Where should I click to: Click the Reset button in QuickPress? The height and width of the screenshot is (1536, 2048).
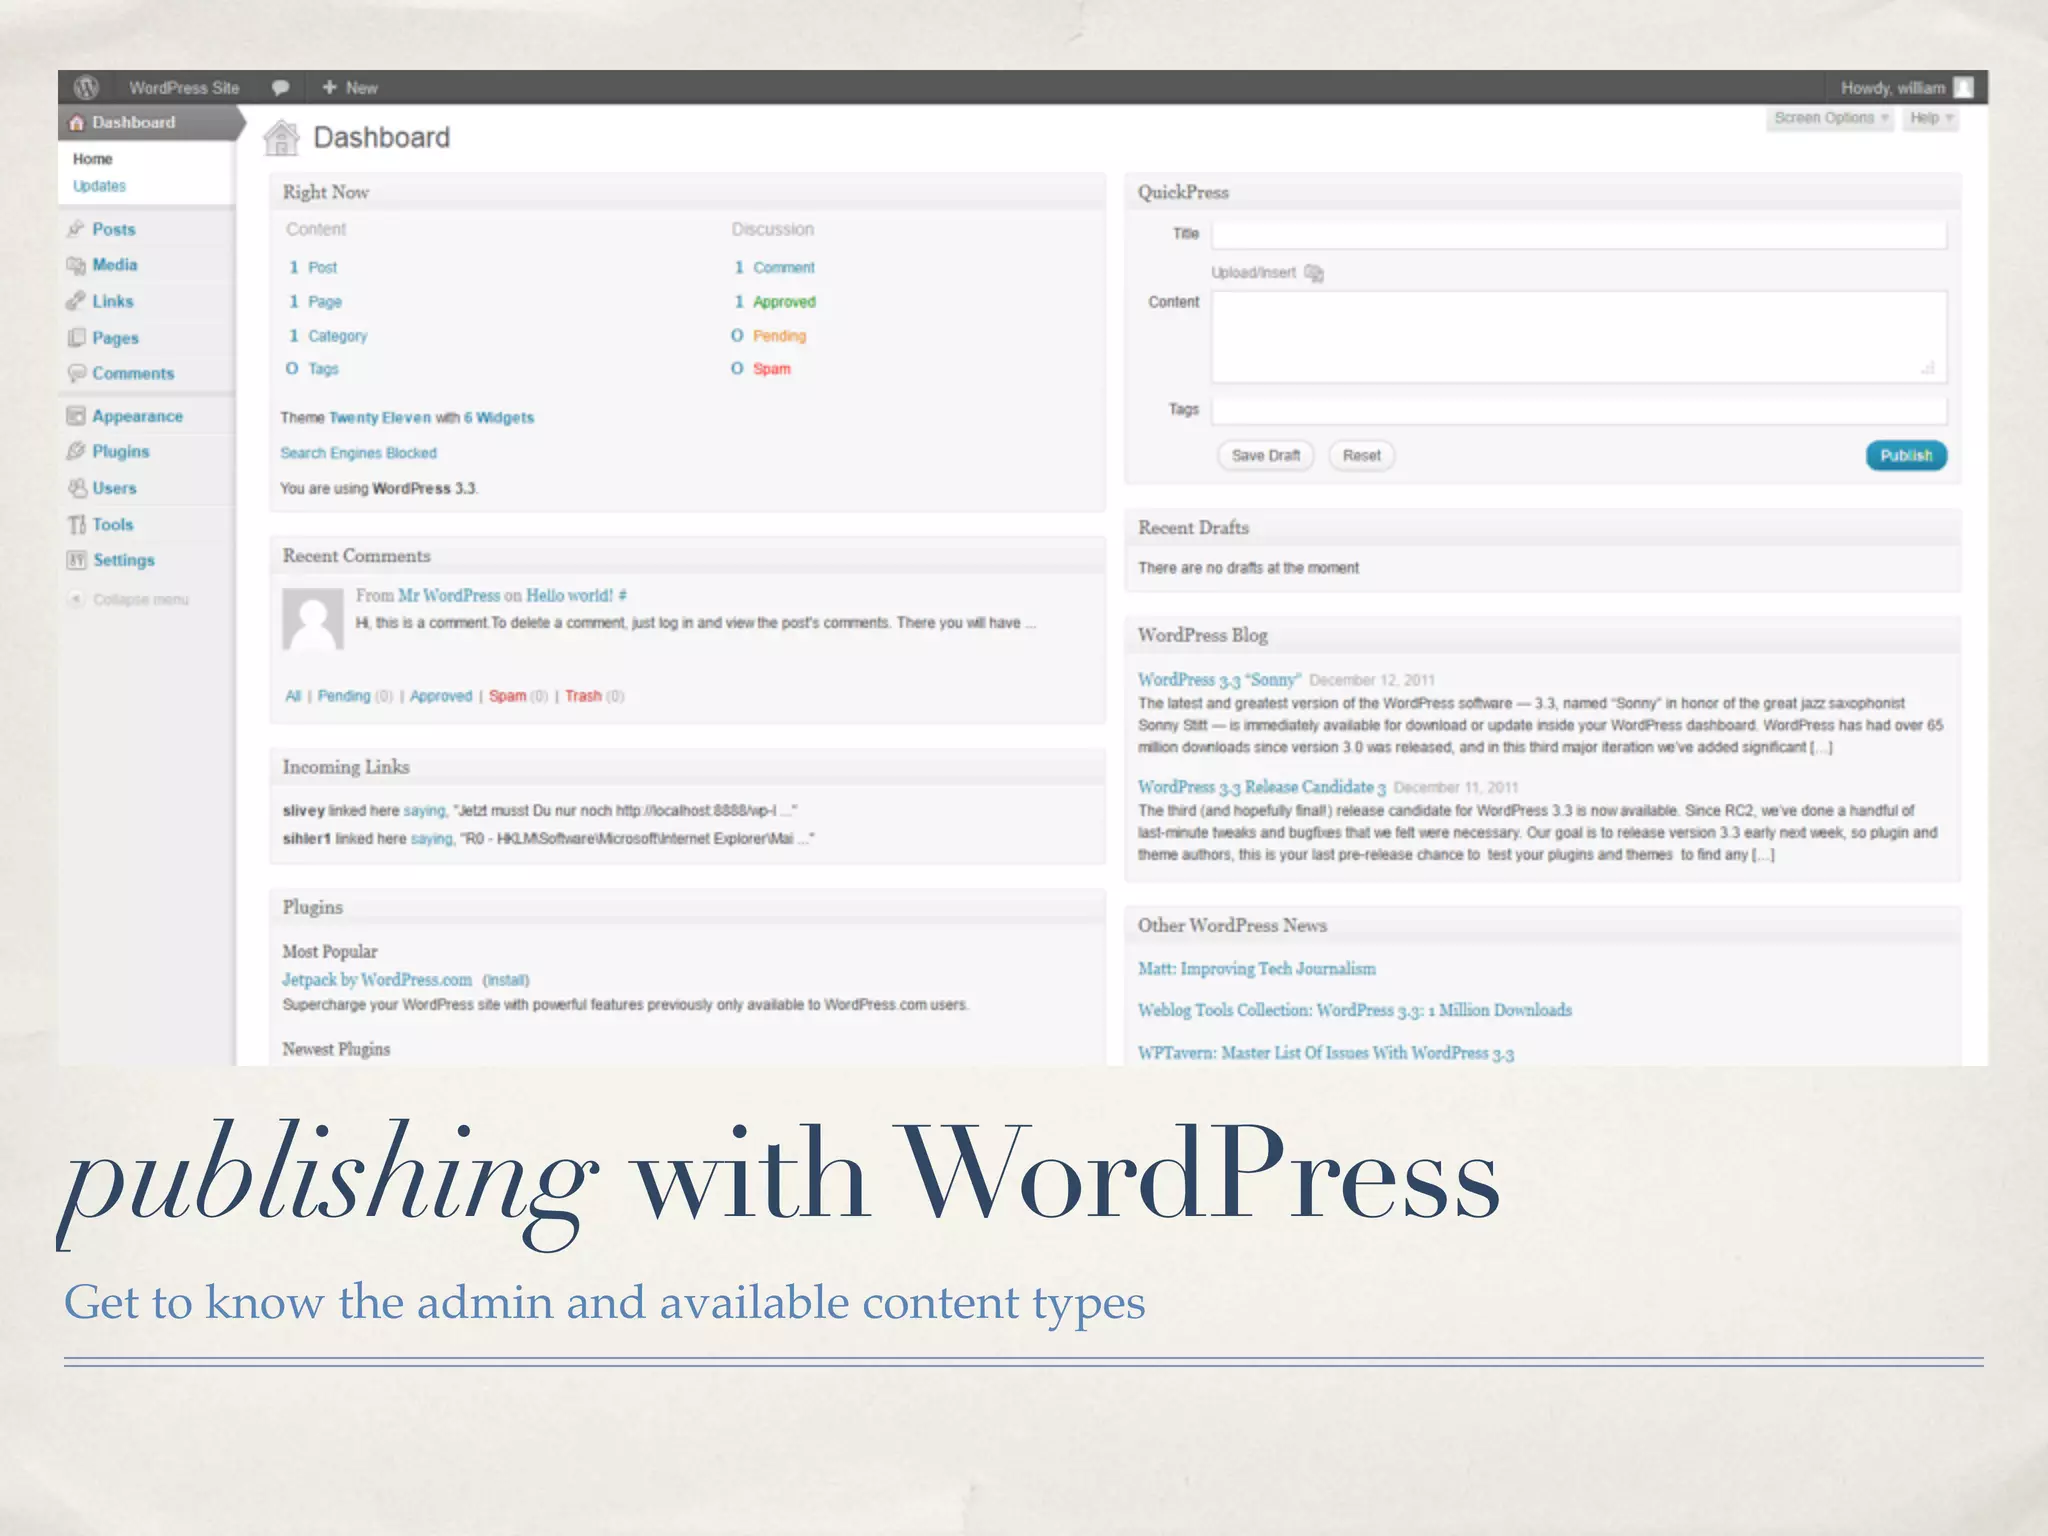1361,456
